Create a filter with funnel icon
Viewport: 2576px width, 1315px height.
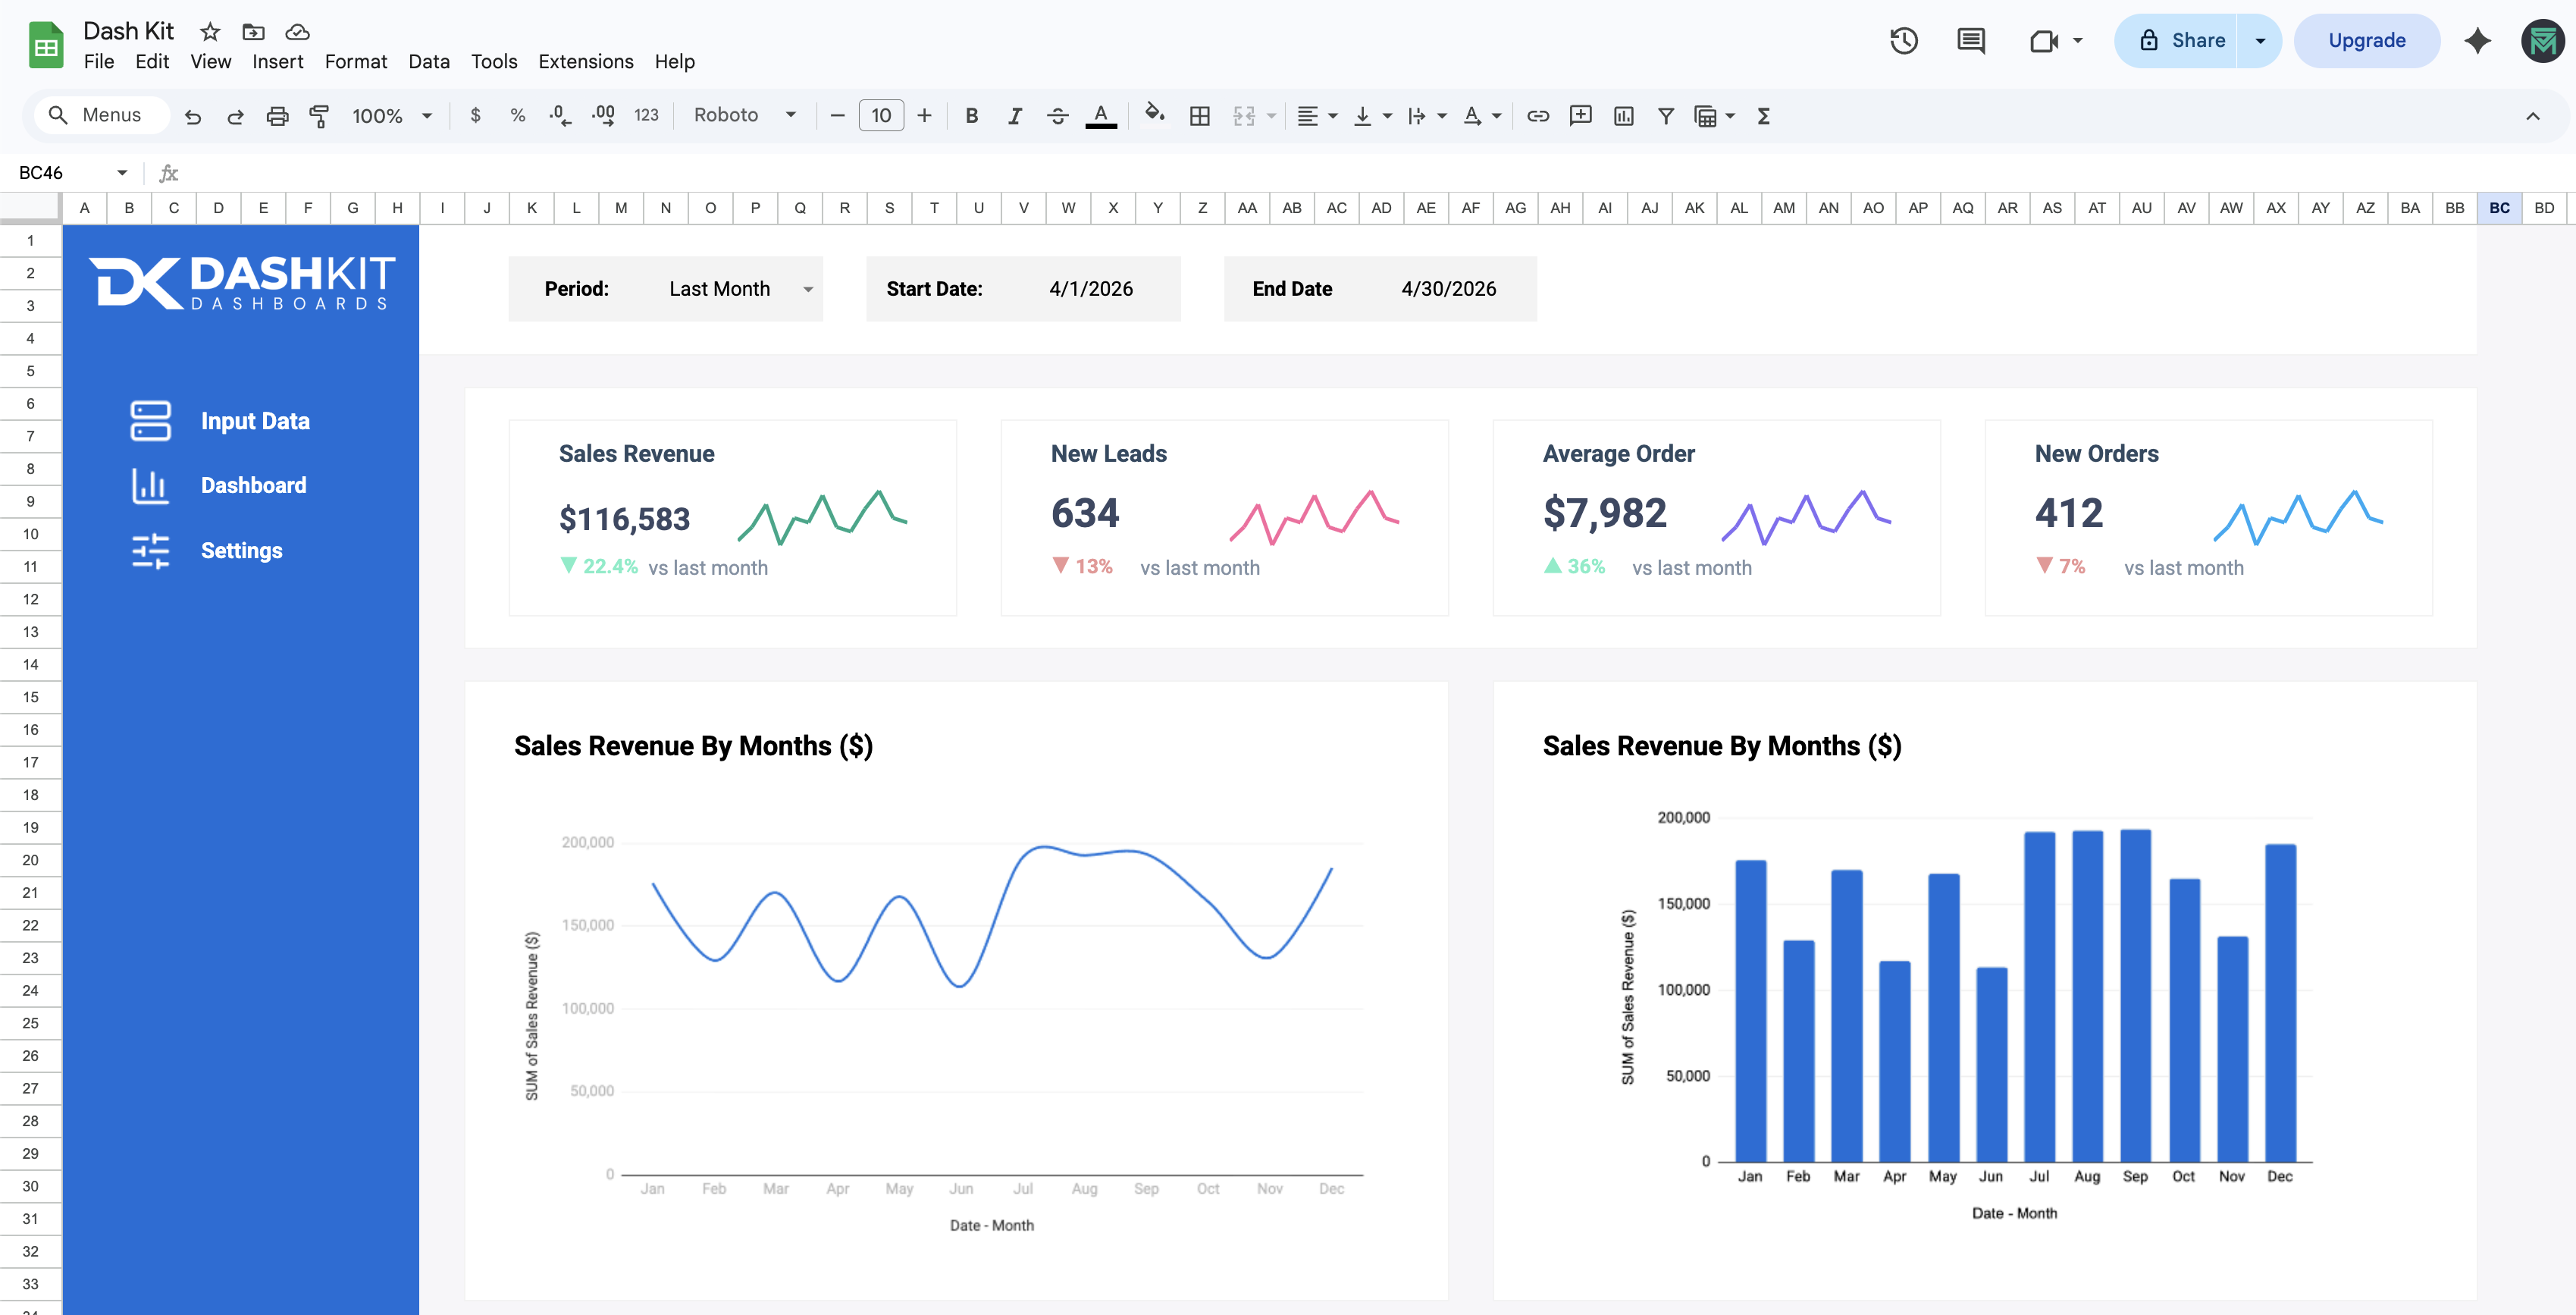pyautogui.click(x=1665, y=116)
